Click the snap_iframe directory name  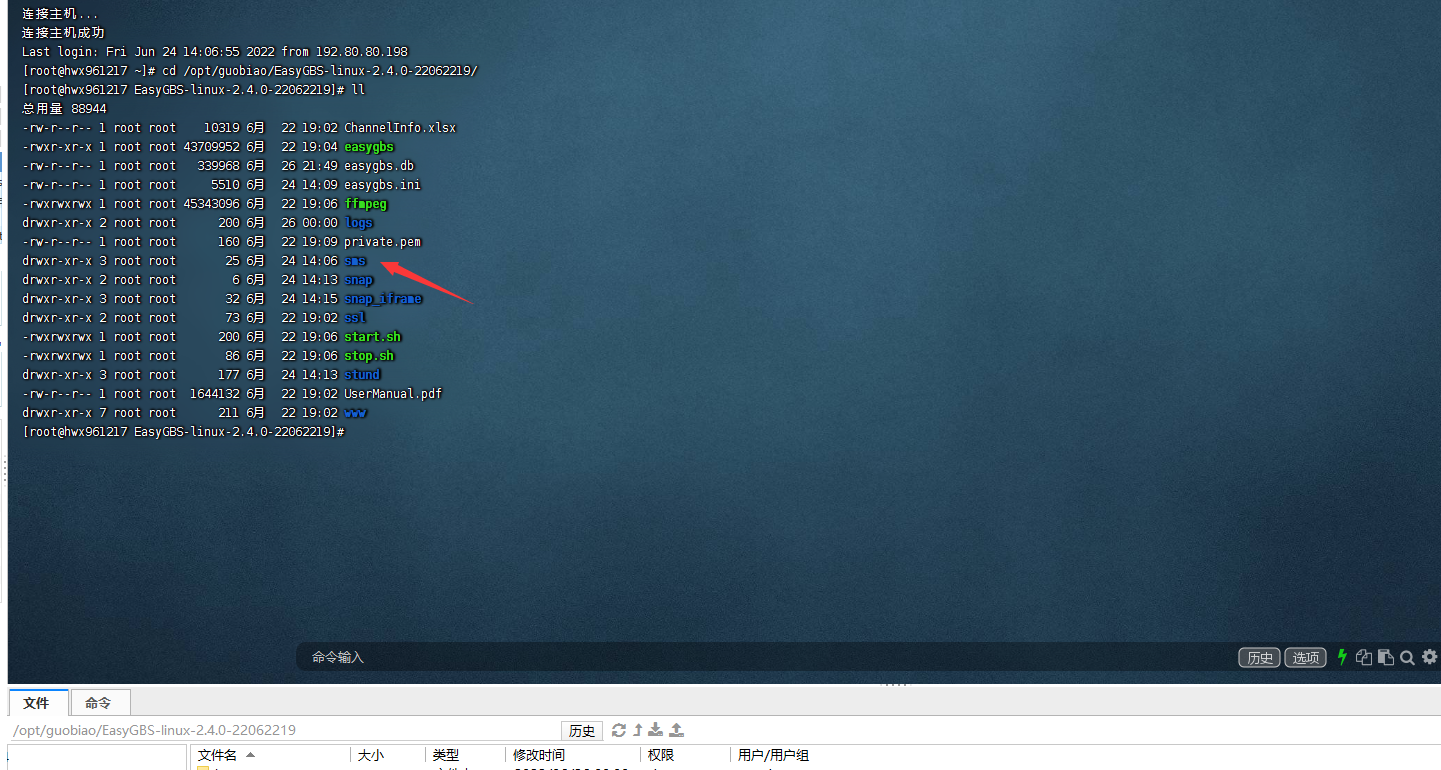click(x=383, y=299)
